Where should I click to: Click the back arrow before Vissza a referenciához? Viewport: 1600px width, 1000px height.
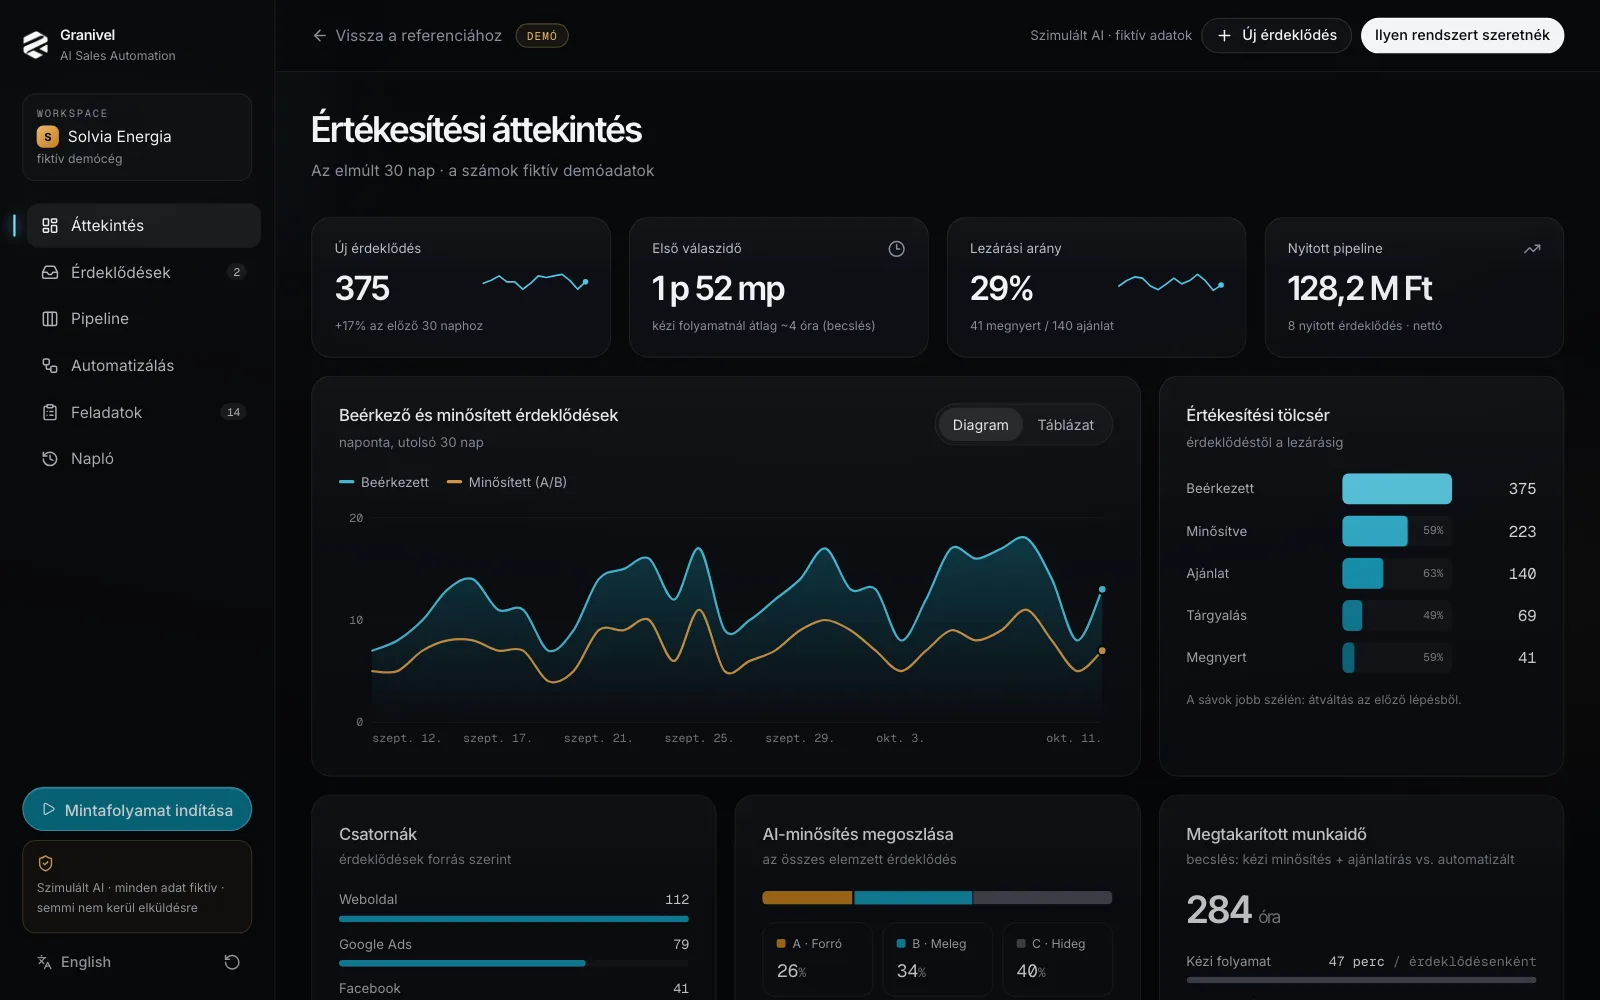320,36
